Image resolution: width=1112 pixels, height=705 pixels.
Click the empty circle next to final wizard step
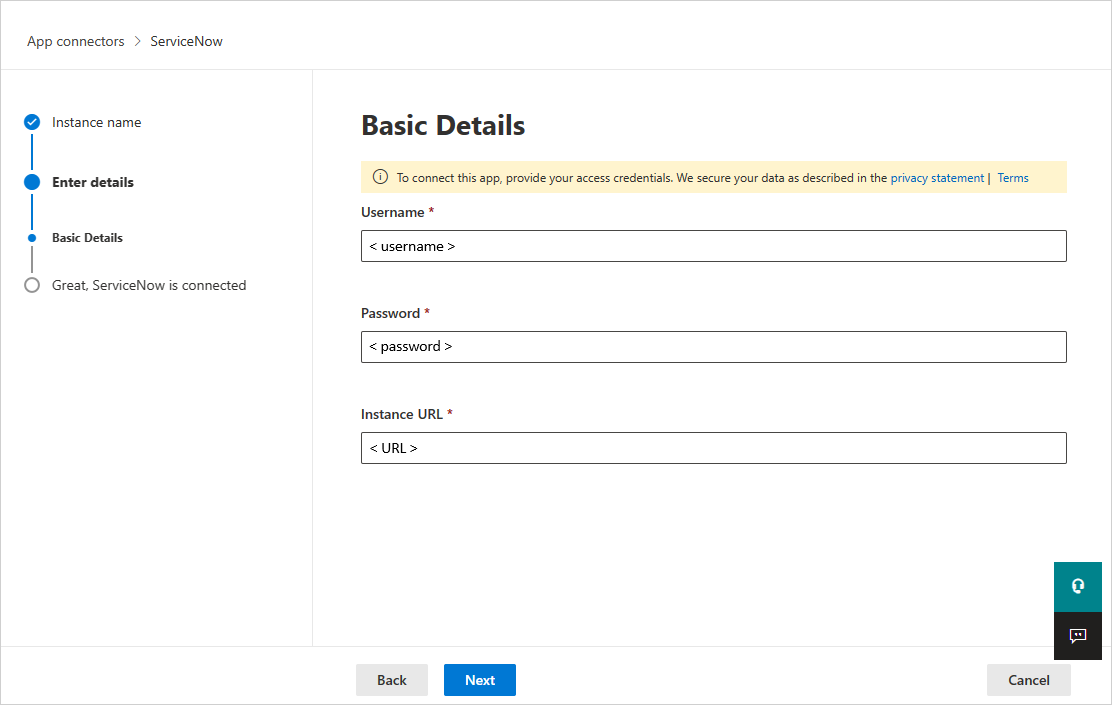tap(31, 284)
